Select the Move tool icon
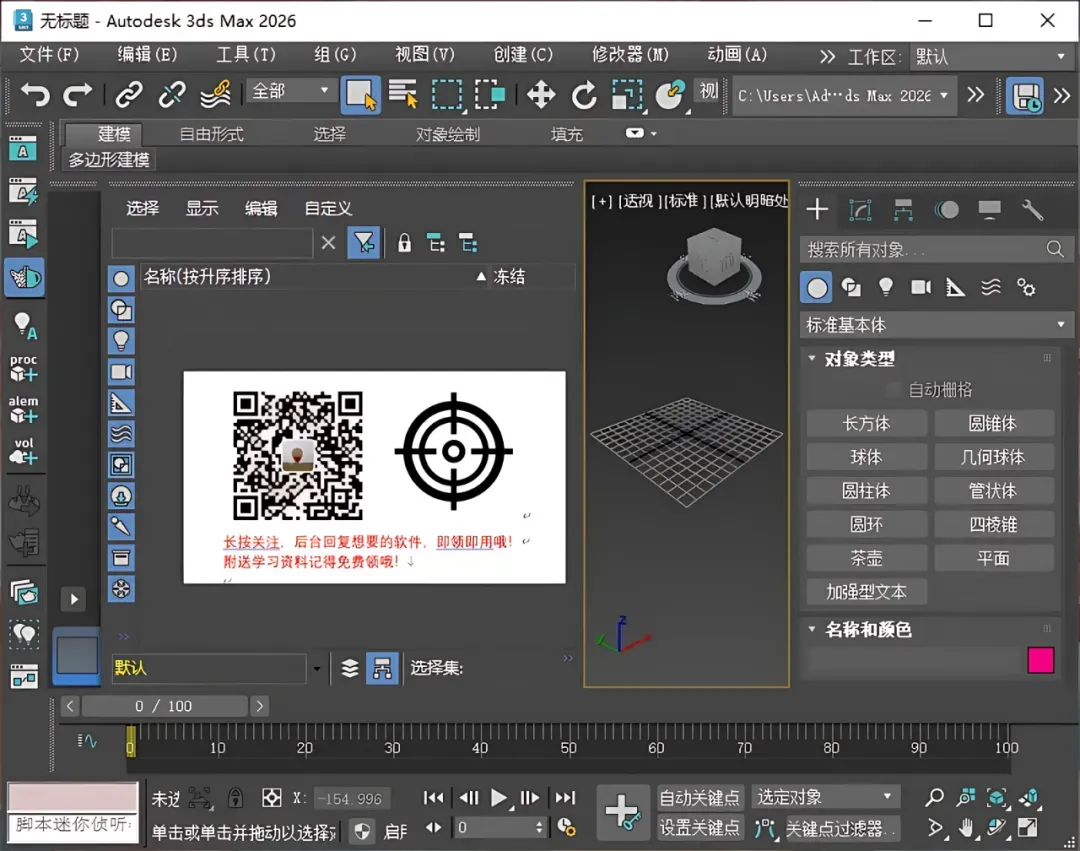The height and width of the screenshot is (851, 1080). (541, 95)
